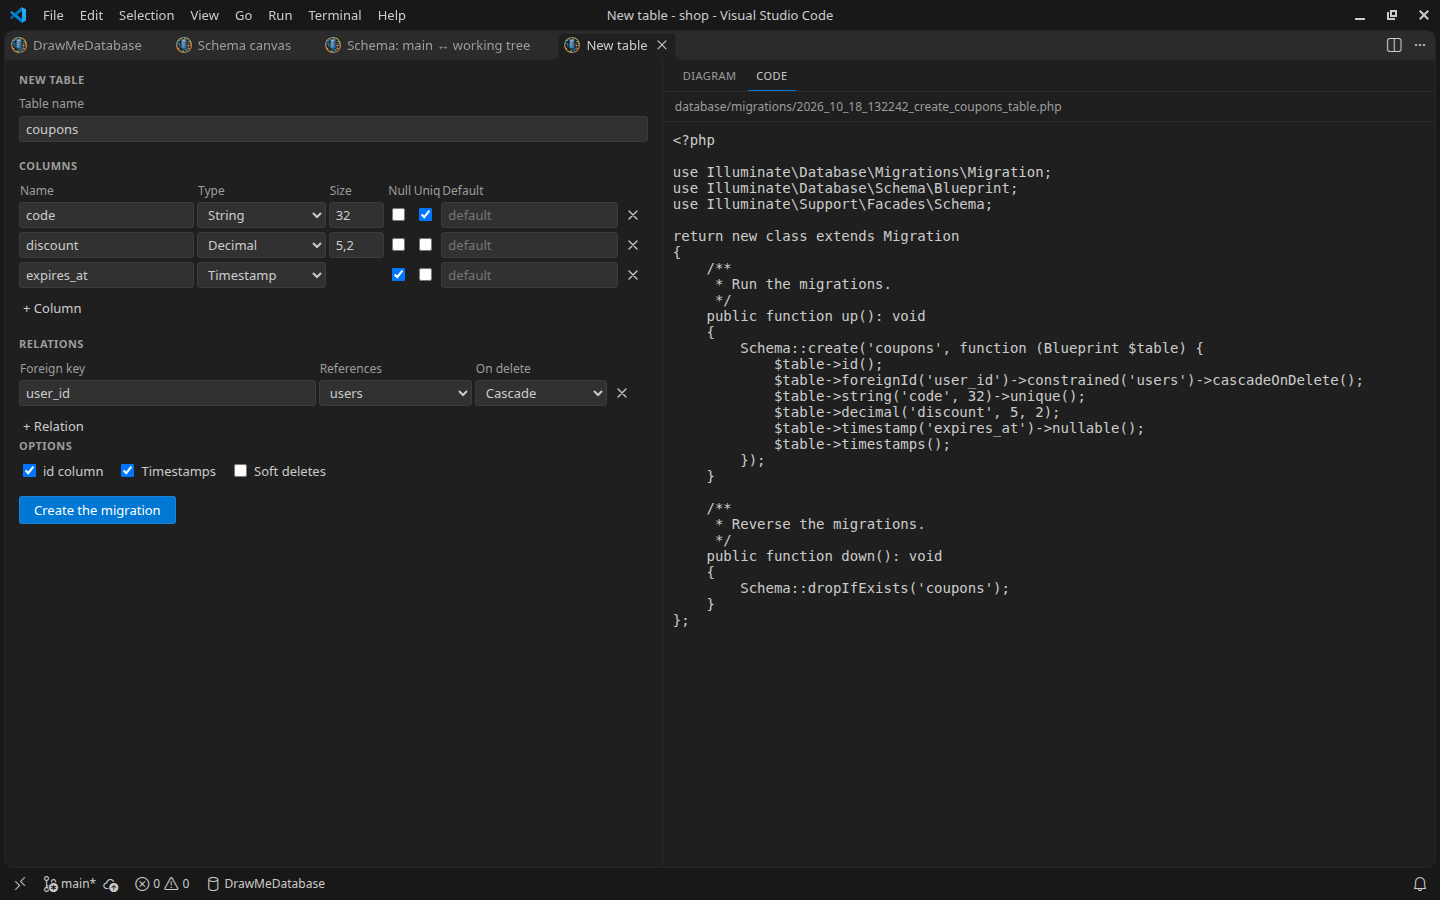Open DrawMeDatabase status bar item
The image size is (1440, 900).
tap(266, 884)
